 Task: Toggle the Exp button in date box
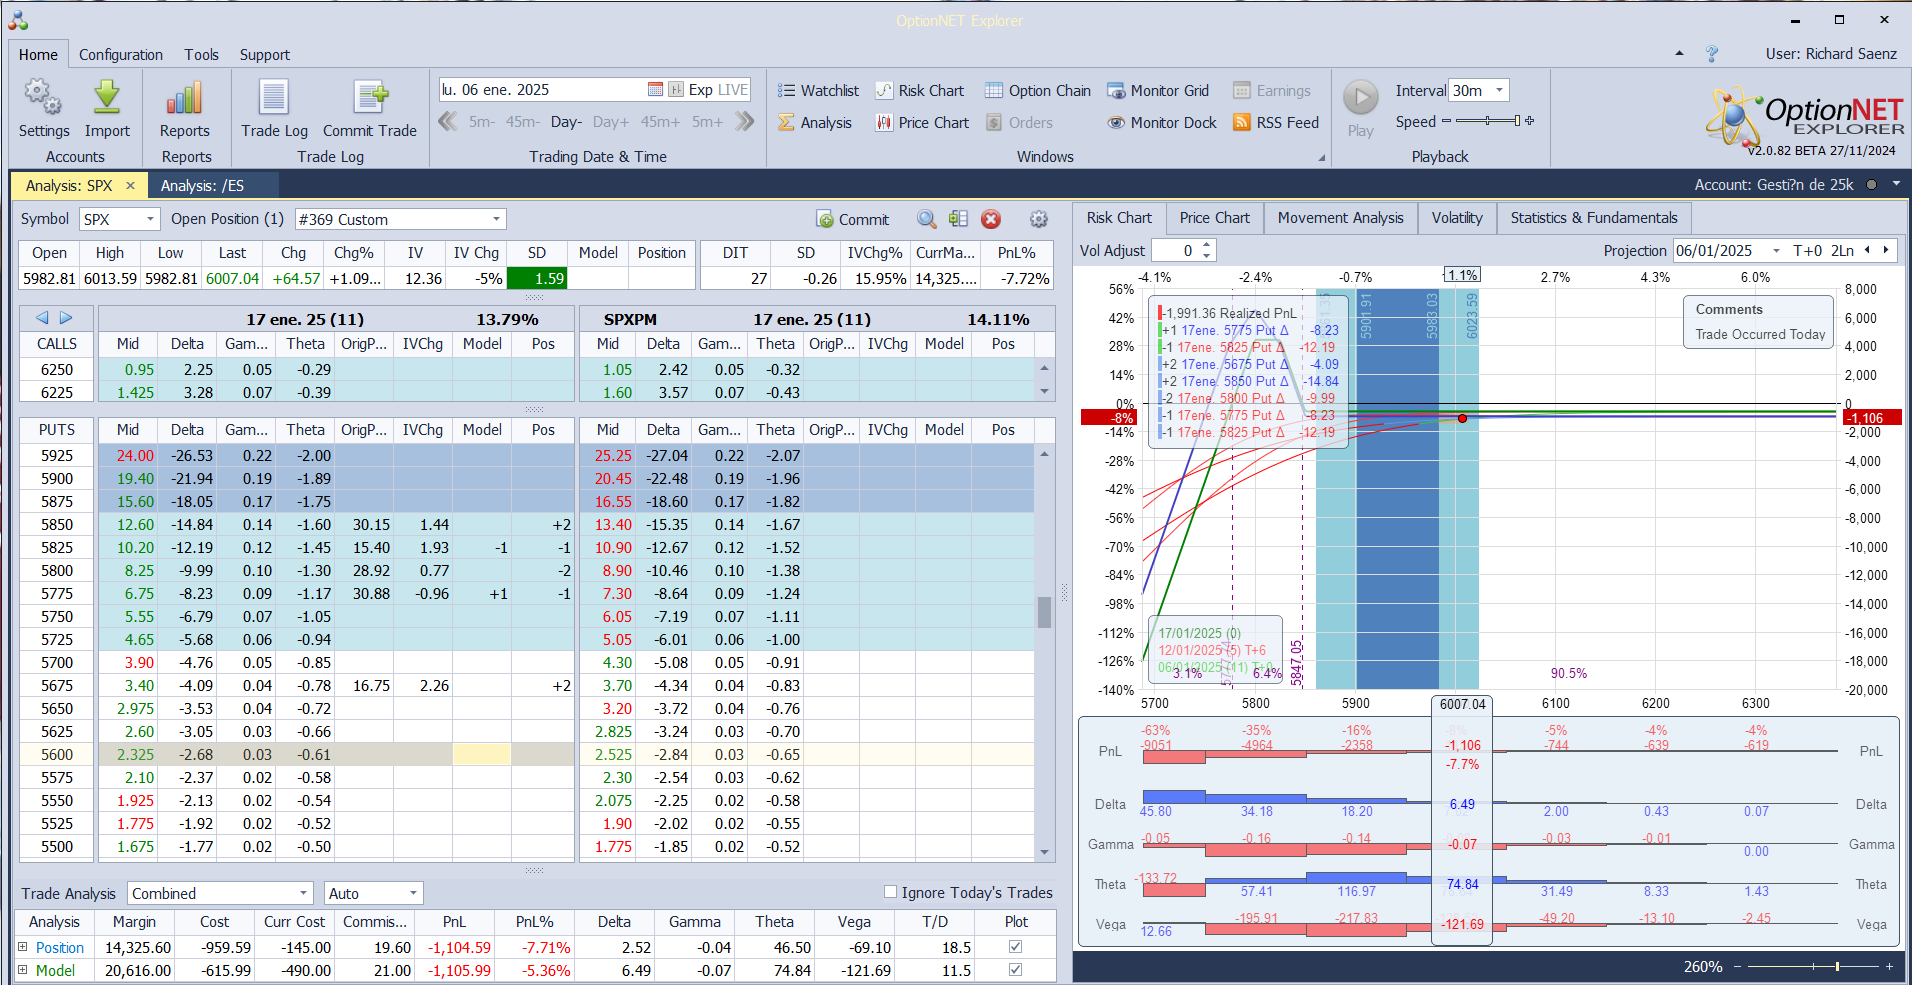[701, 89]
